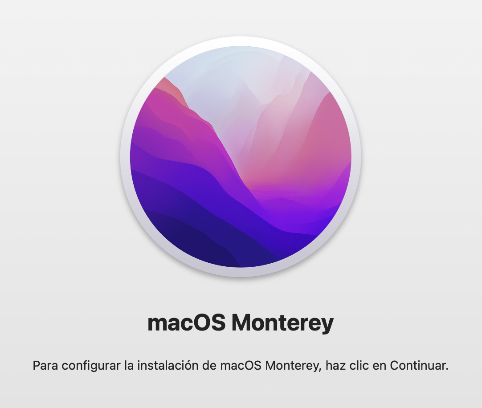Click the instruction sentence below the title

pyautogui.click(x=240, y=366)
